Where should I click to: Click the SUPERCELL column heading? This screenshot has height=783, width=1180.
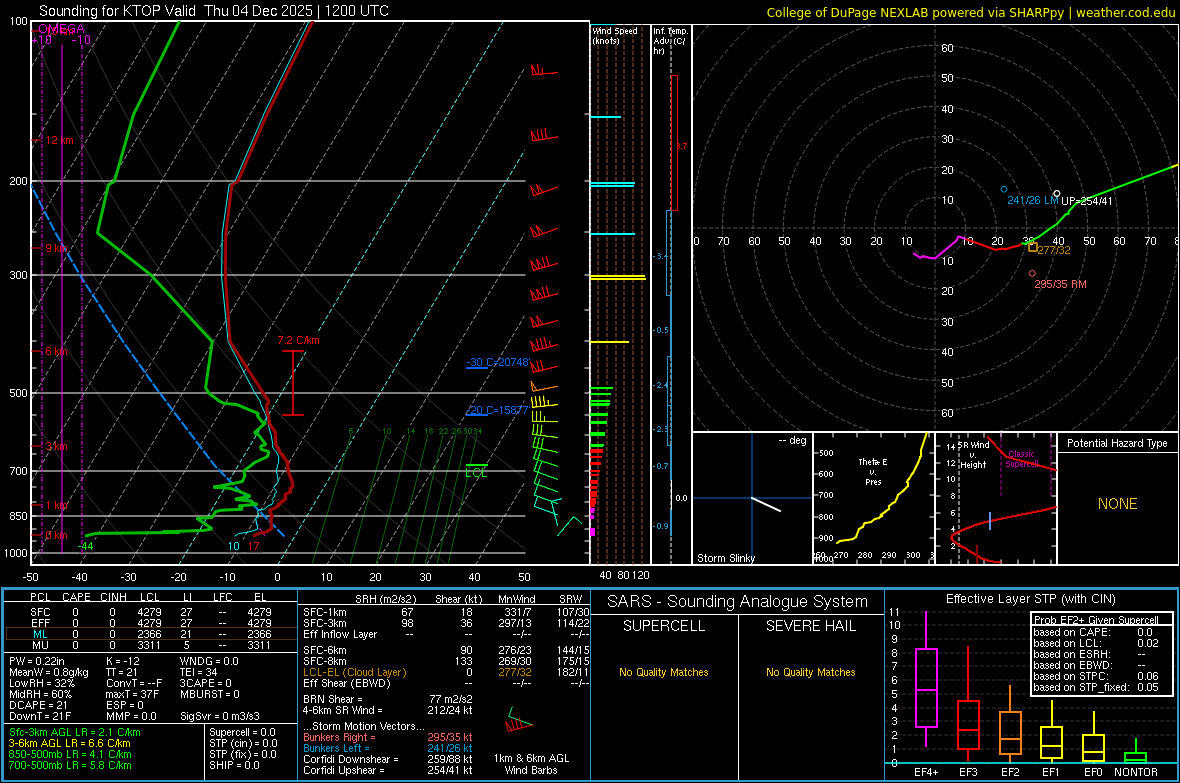(x=664, y=626)
